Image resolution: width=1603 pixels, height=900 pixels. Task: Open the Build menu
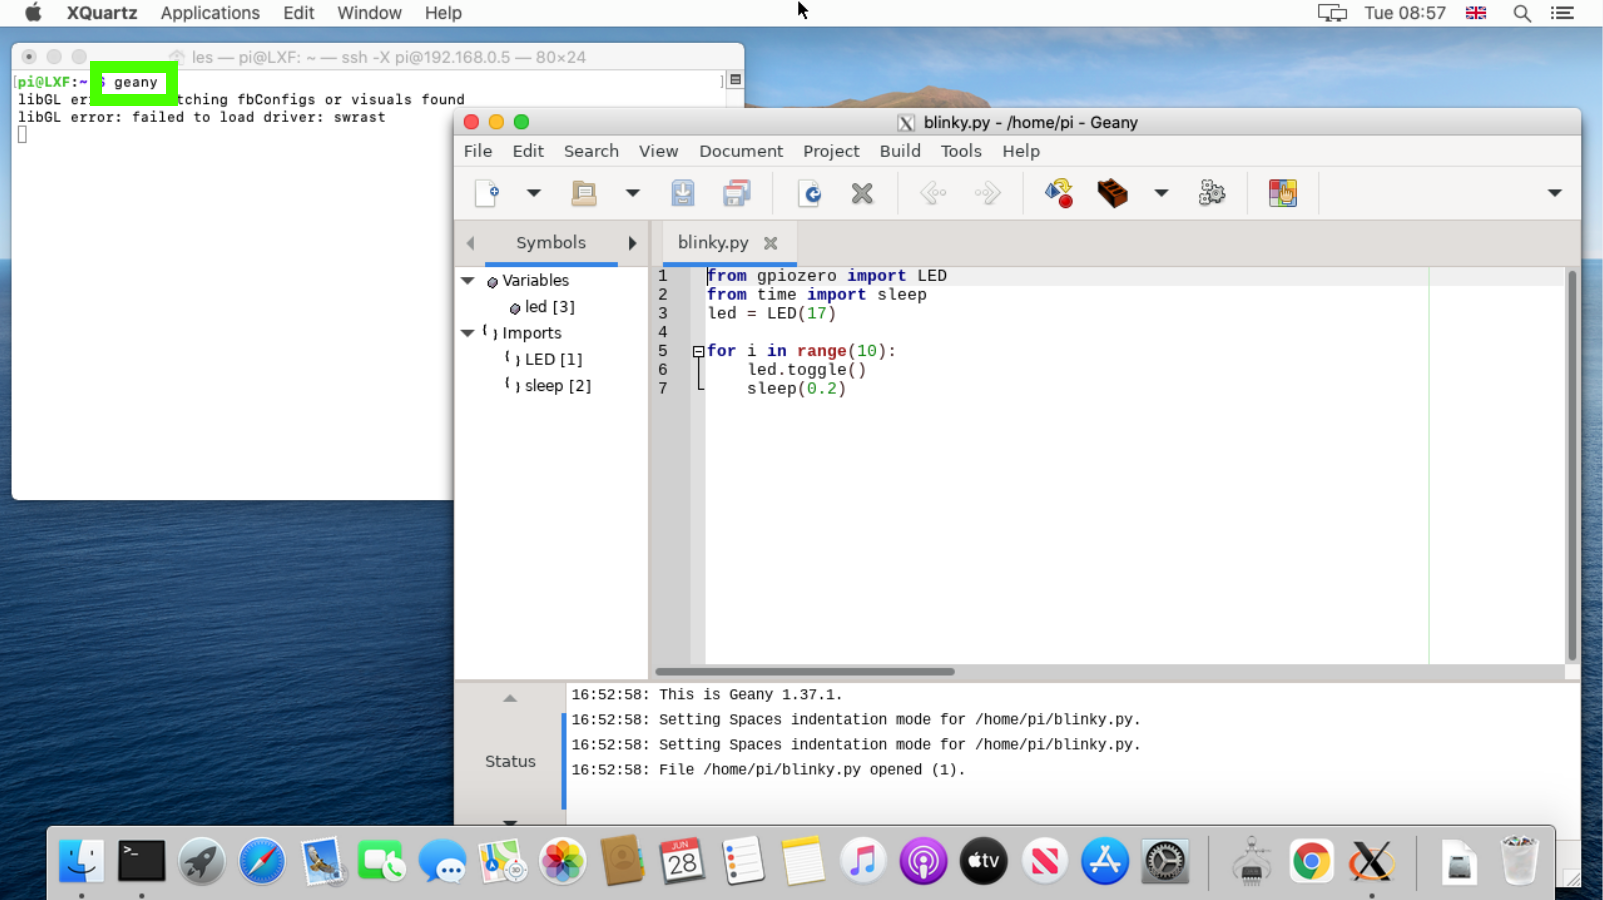click(x=899, y=151)
